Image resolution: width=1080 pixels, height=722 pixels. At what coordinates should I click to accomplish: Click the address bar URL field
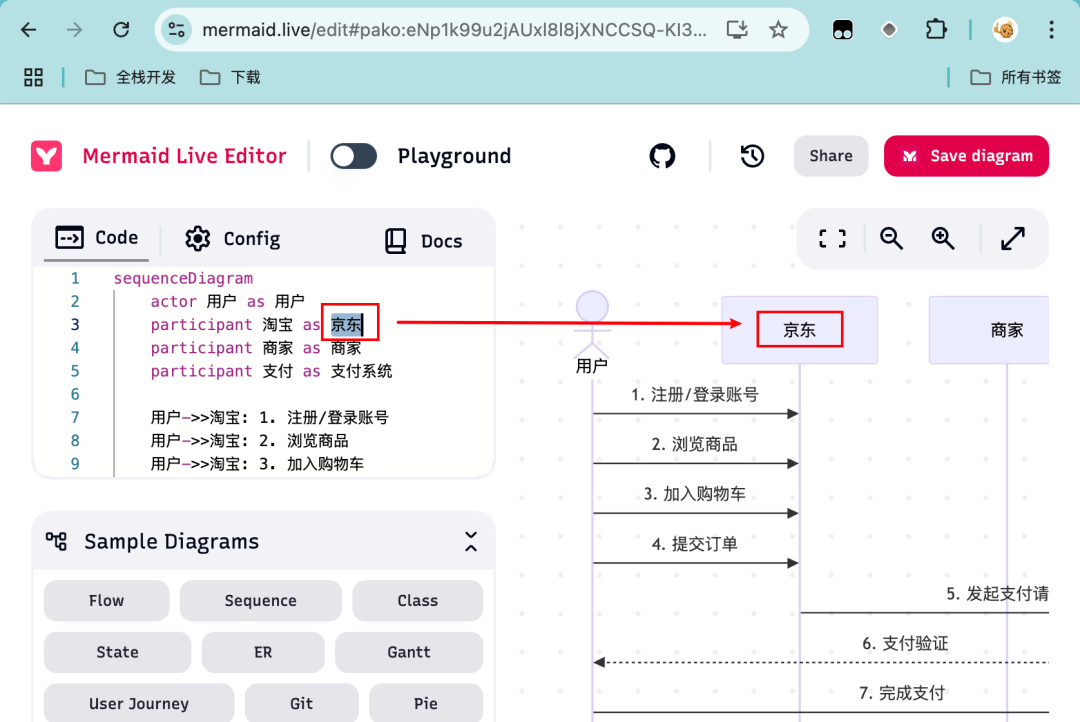(x=454, y=30)
